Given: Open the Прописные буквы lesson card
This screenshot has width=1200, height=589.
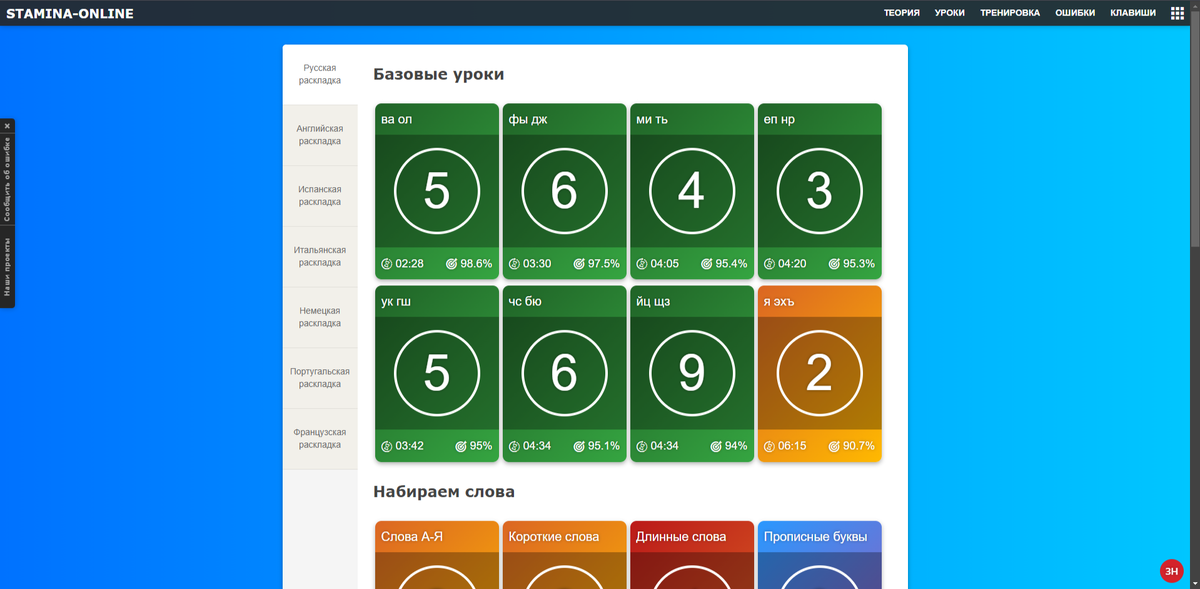Looking at the screenshot, I should [x=819, y=555].
